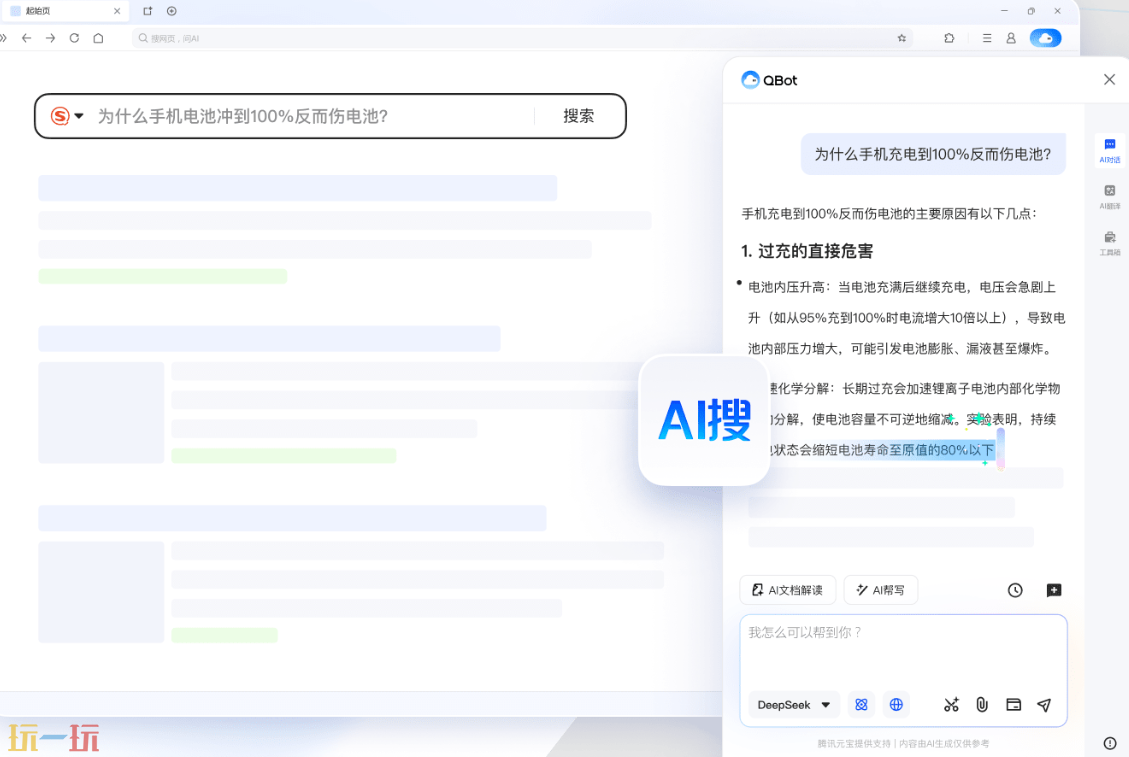The width and height of the screenshot is (1129, 757).
Task: Bookmark page with the star icon
Action: point(902,38)
